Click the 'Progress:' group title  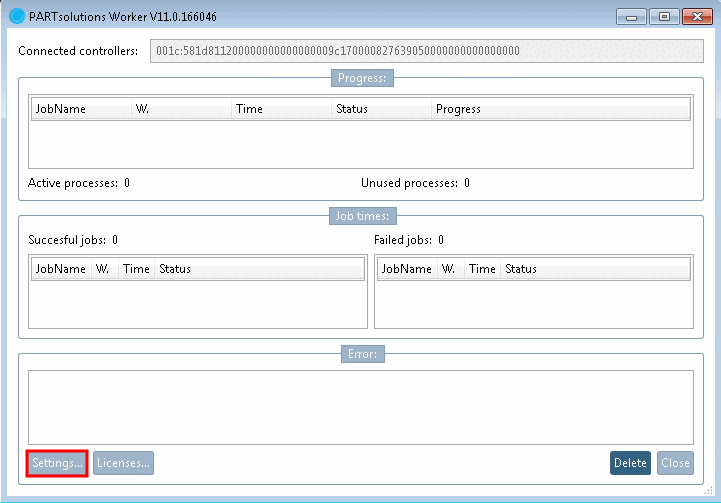click(362, 78)
